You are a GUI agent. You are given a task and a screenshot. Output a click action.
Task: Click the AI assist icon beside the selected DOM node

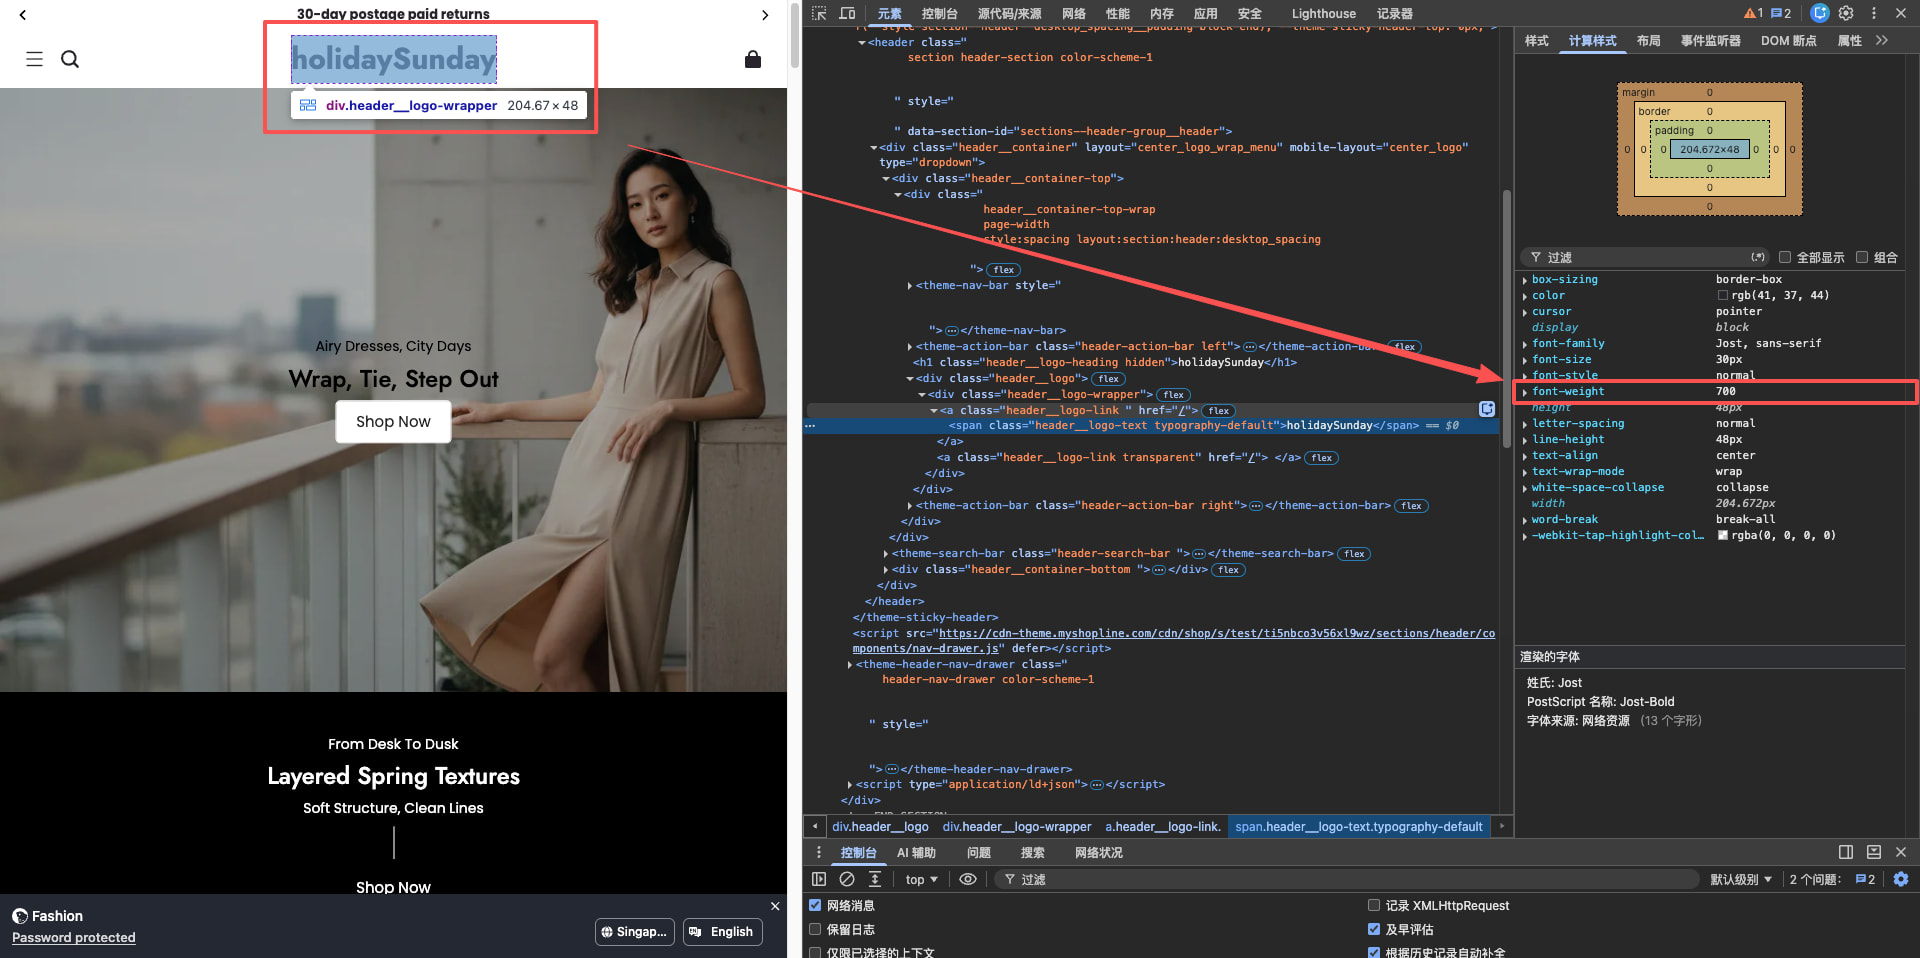coord(1487,409)
